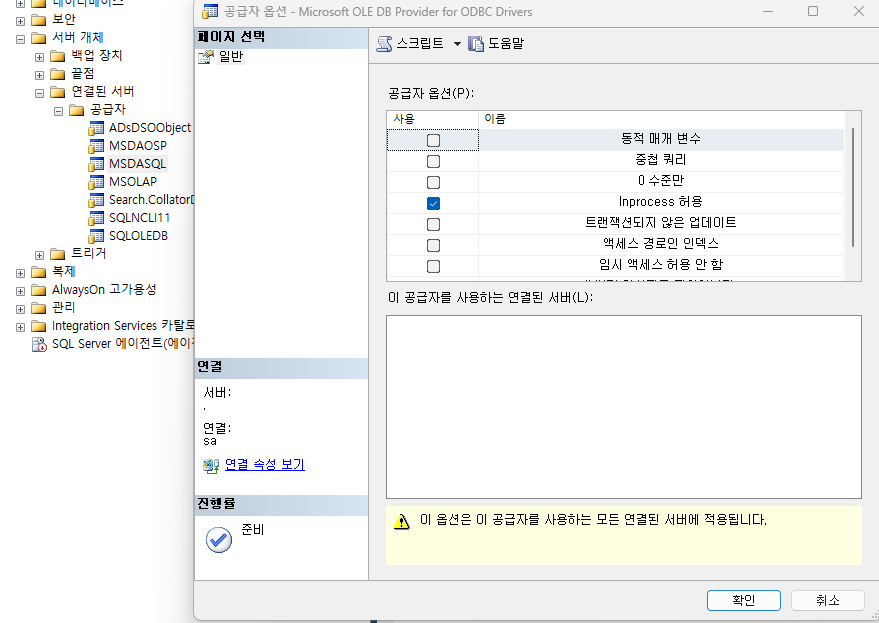Maximize the 공급자 옵션 dialog window
This screenshot has height=623, width=879.
(813, 11)
